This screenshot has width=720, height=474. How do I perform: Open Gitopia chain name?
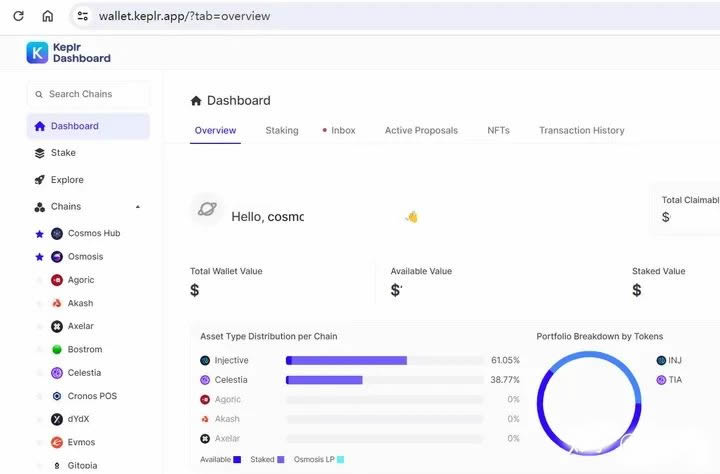point(82,466)
